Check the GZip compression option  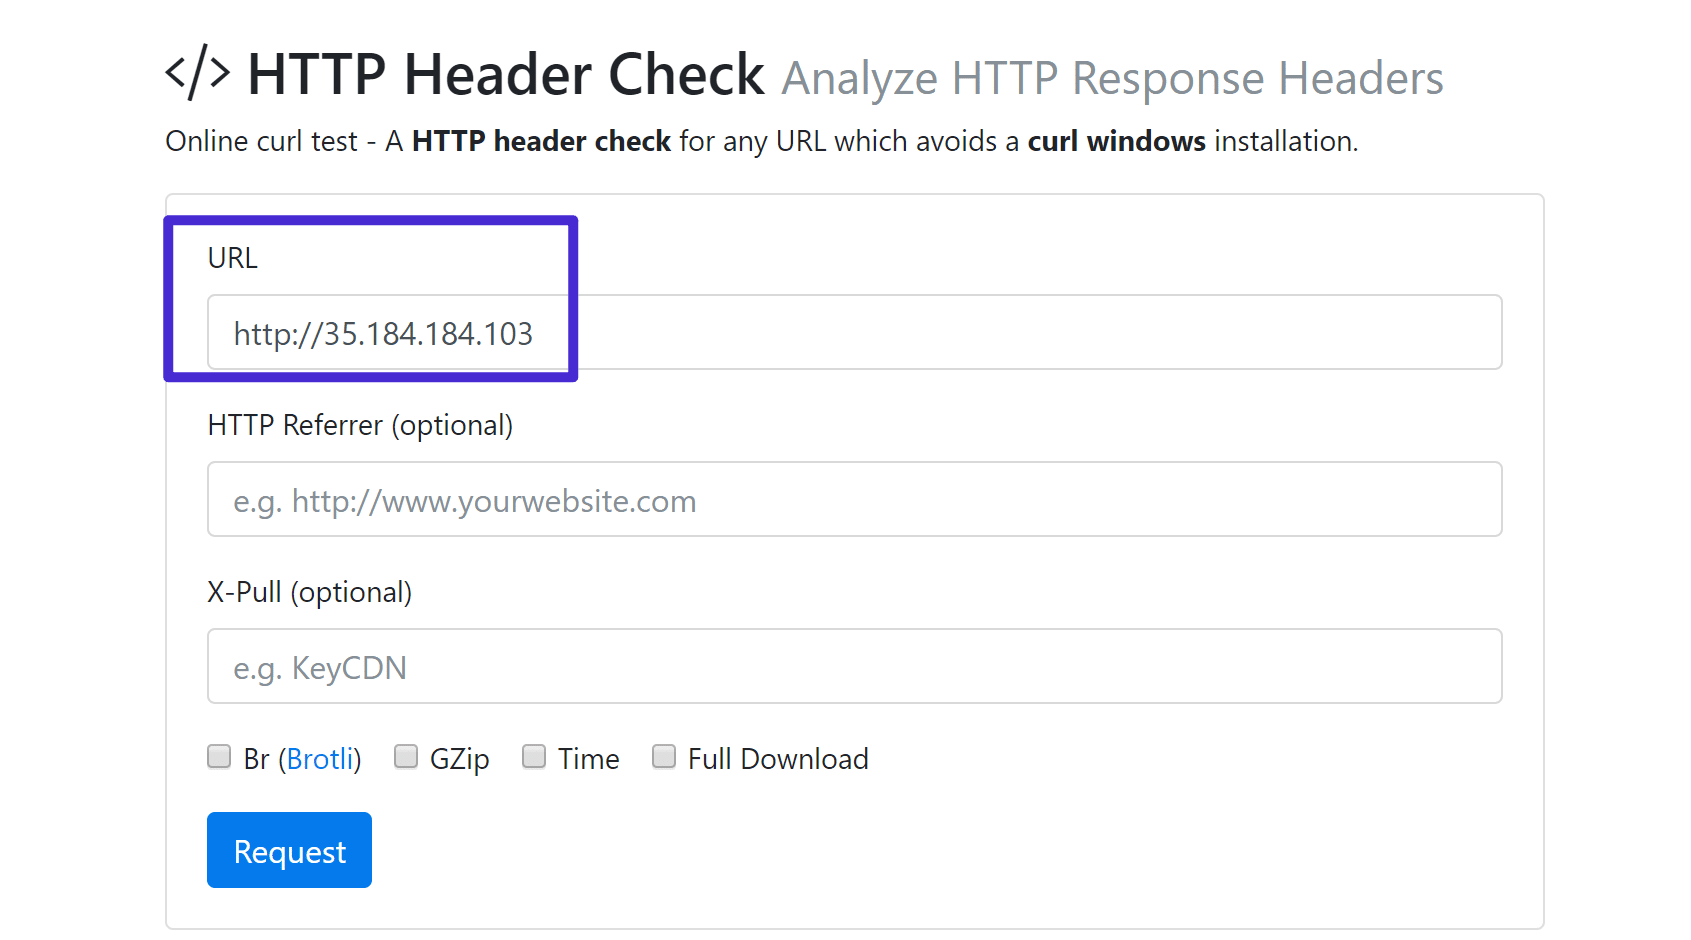tap(405, 757)
